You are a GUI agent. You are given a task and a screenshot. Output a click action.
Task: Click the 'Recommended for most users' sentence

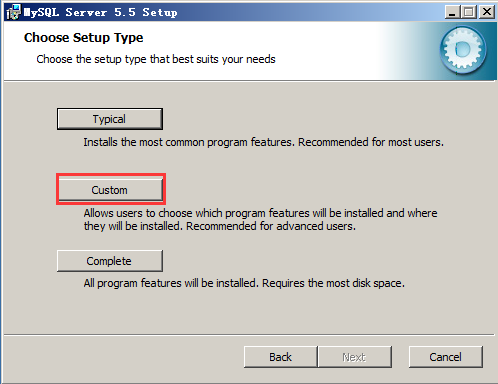point(371,142)
